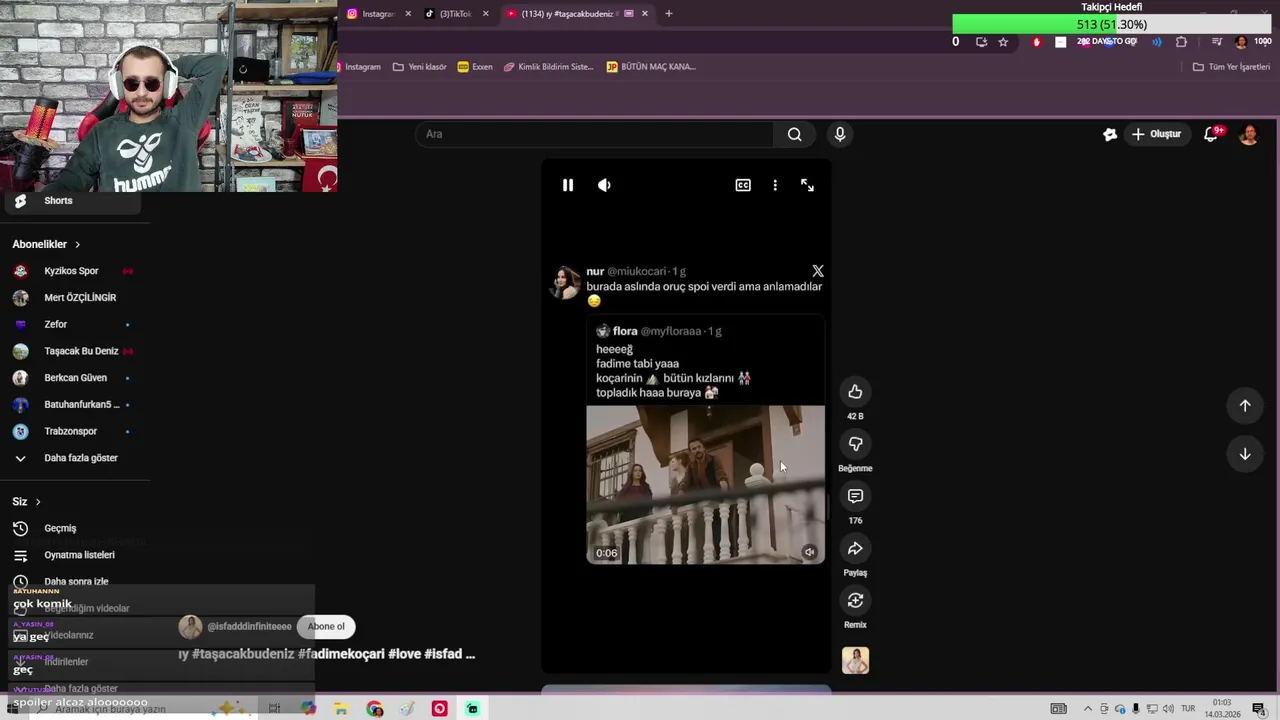Open Kyzikos Spor subscription
Viewport: 1280px width, 720px height.
[72, 271]
